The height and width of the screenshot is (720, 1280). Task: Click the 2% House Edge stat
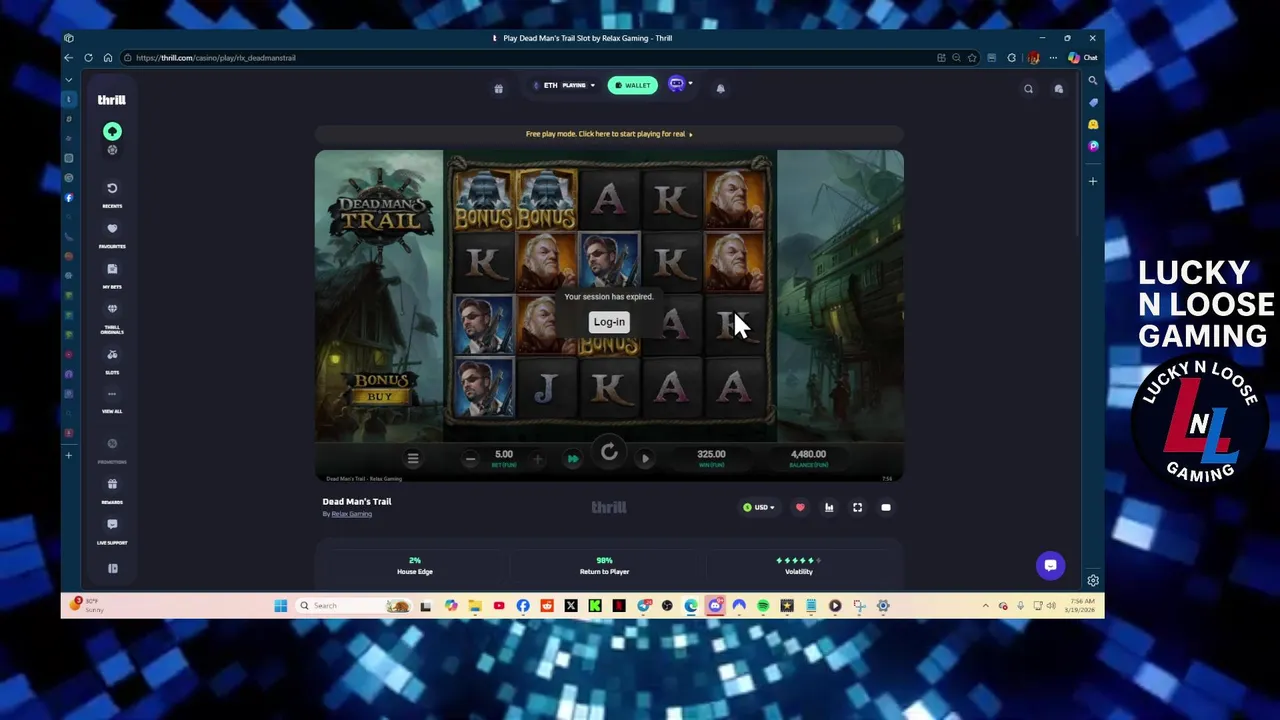[414, 566]
